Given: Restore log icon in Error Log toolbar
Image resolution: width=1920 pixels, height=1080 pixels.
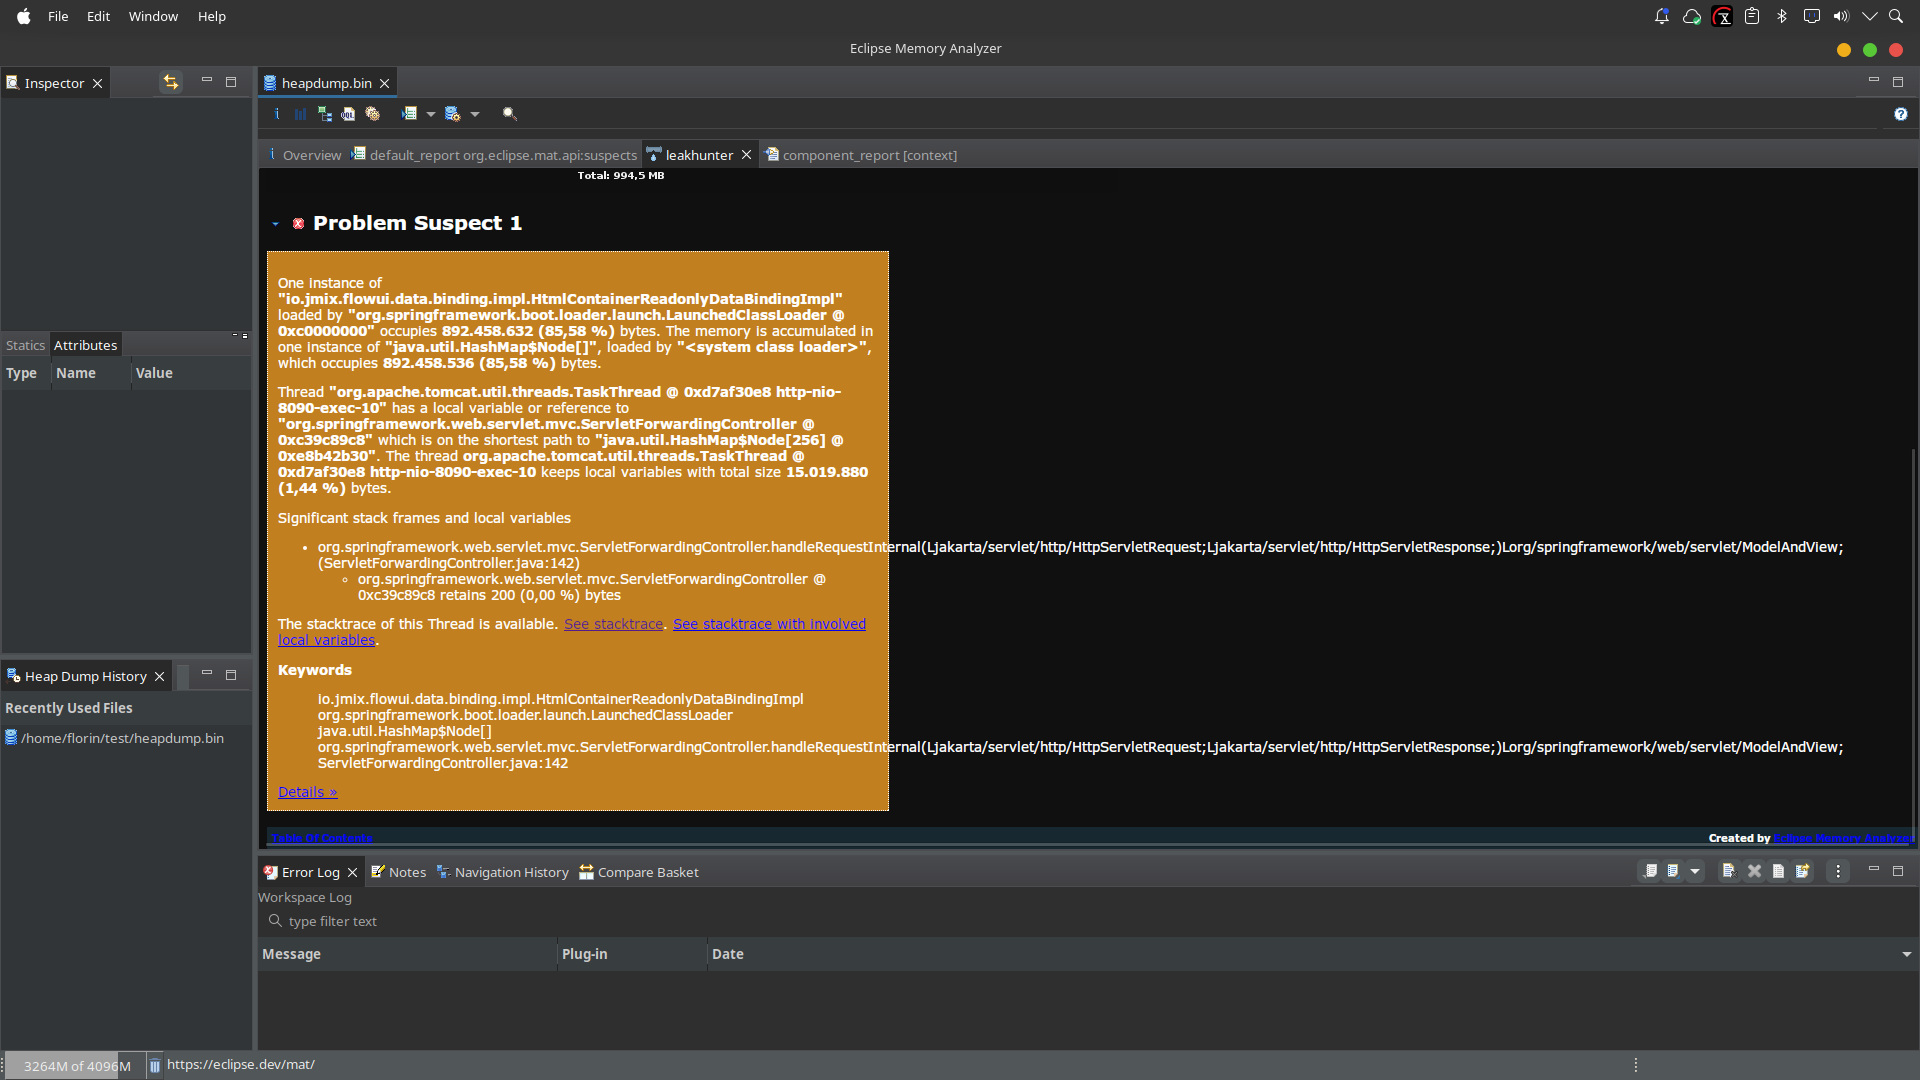Looking at the screenshot, I should pos(1803,871).
